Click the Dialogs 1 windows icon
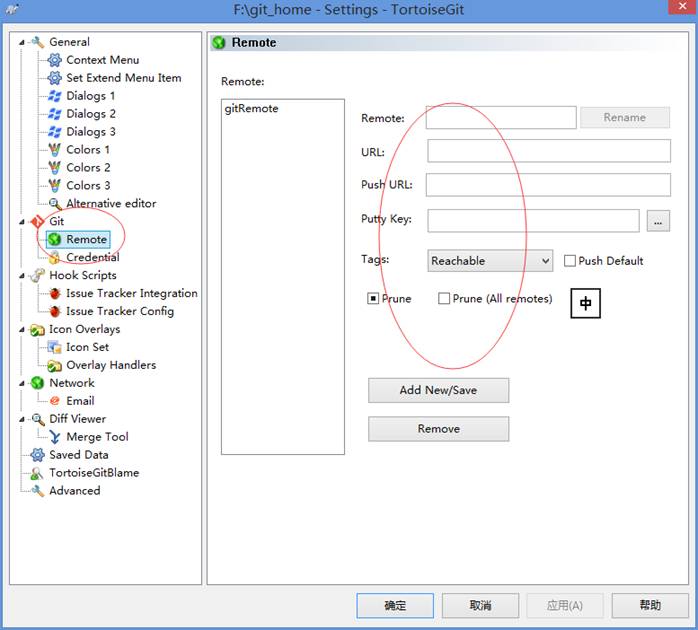This screenshot has width=698, height=630. [x=54, y=96]
